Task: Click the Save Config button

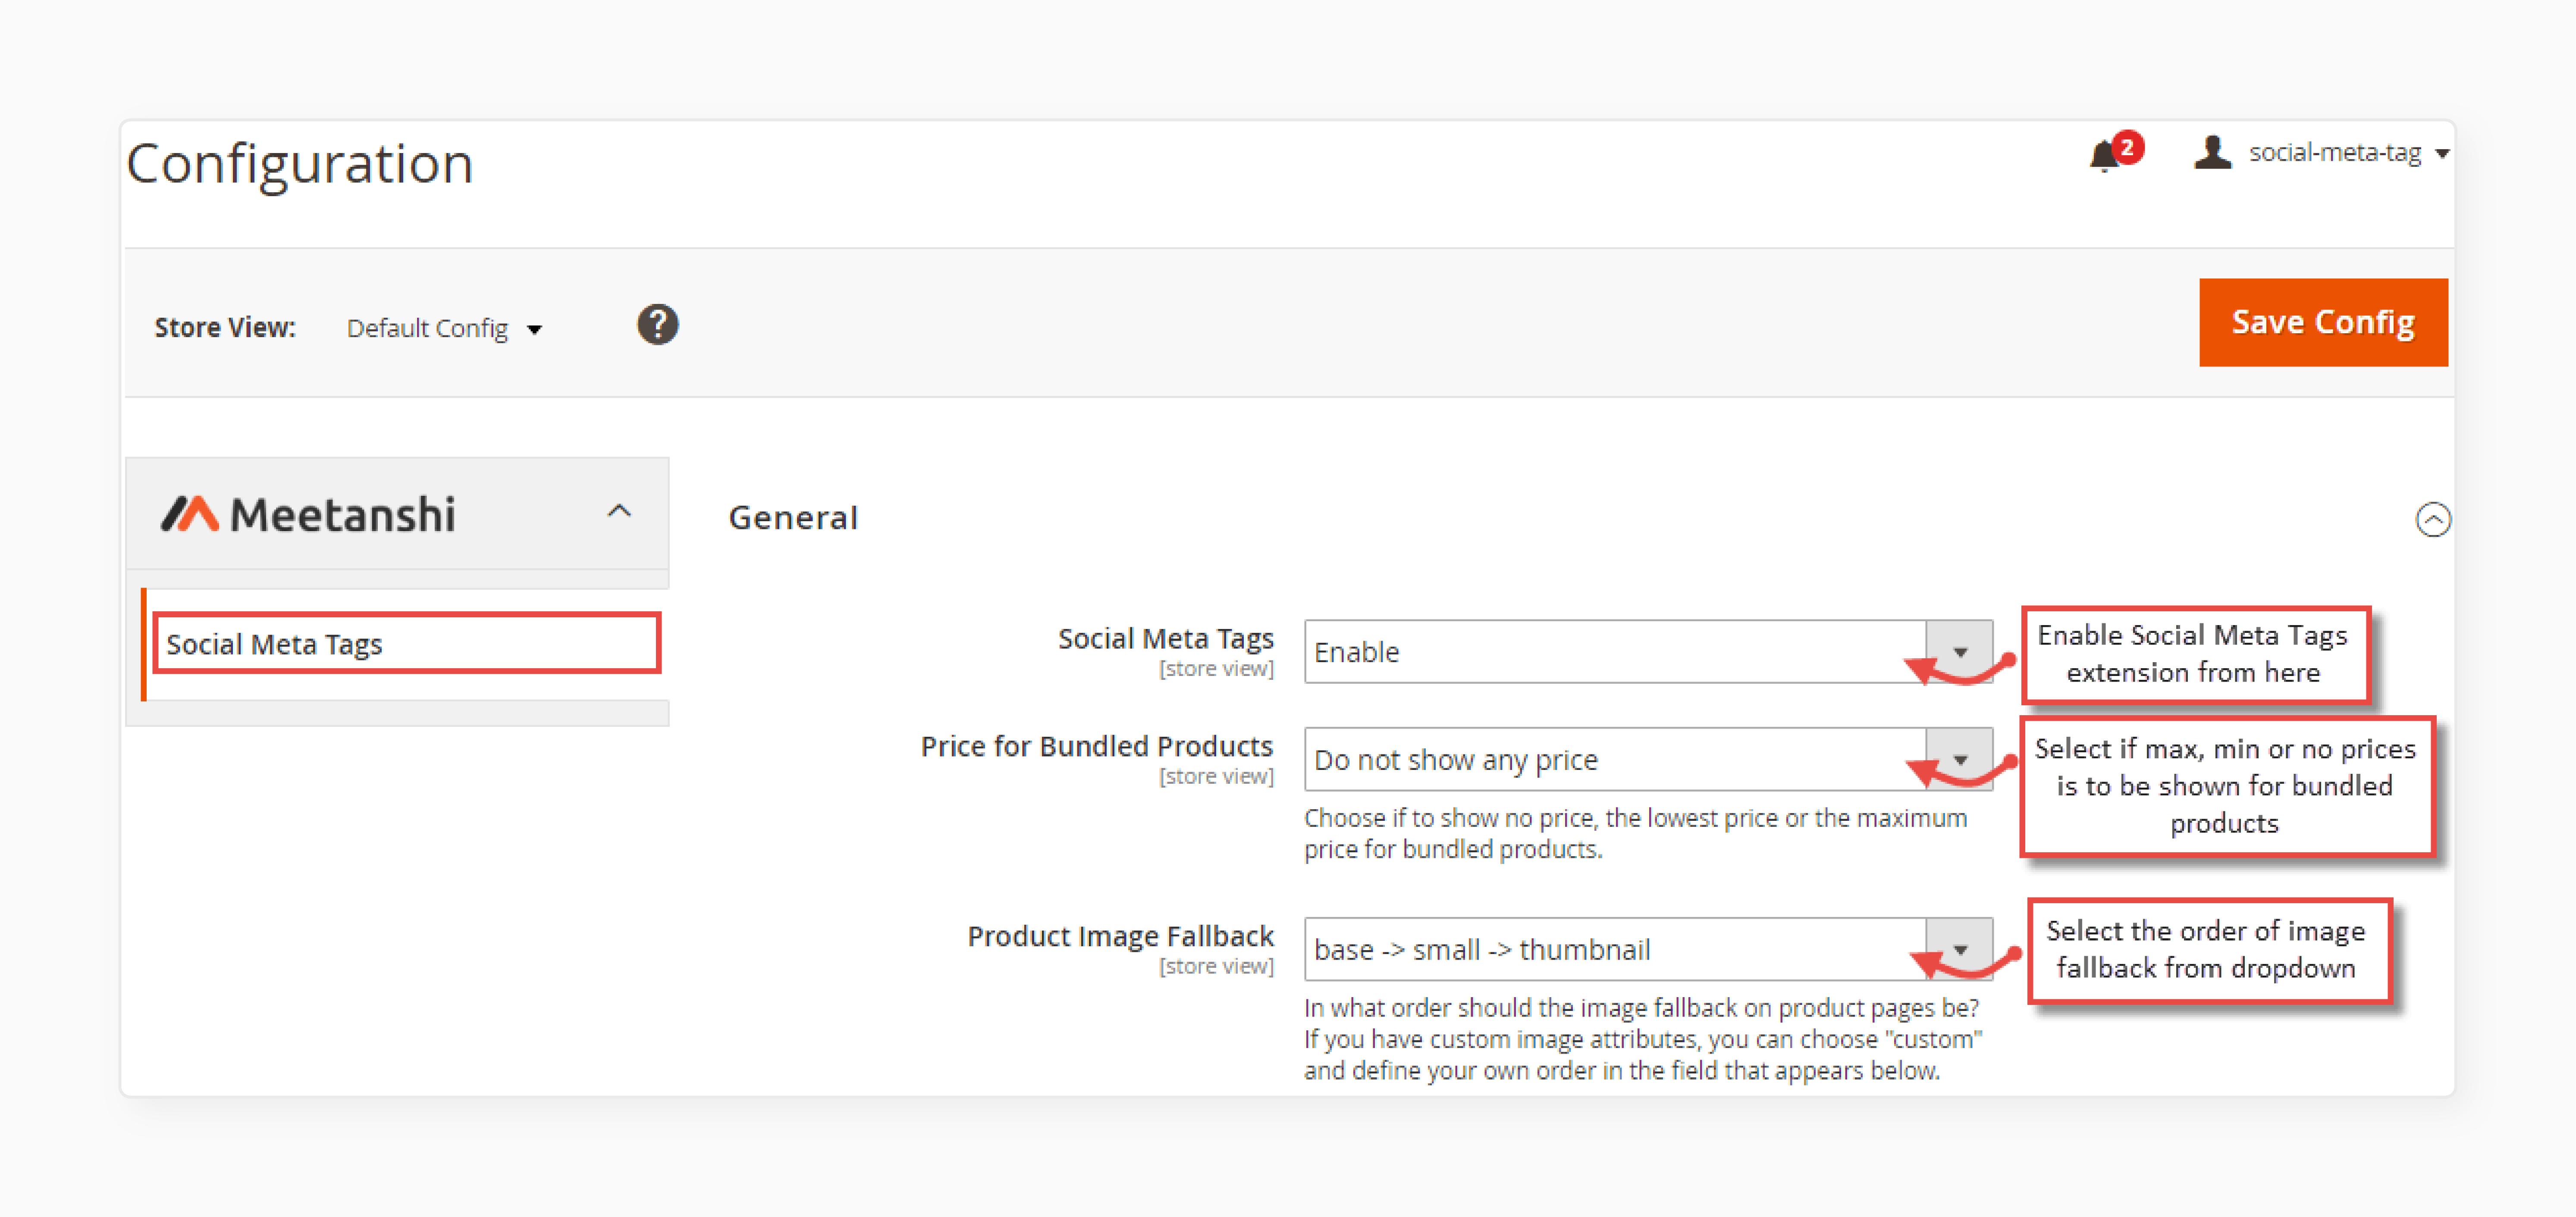Action: tap(2323, 322)
